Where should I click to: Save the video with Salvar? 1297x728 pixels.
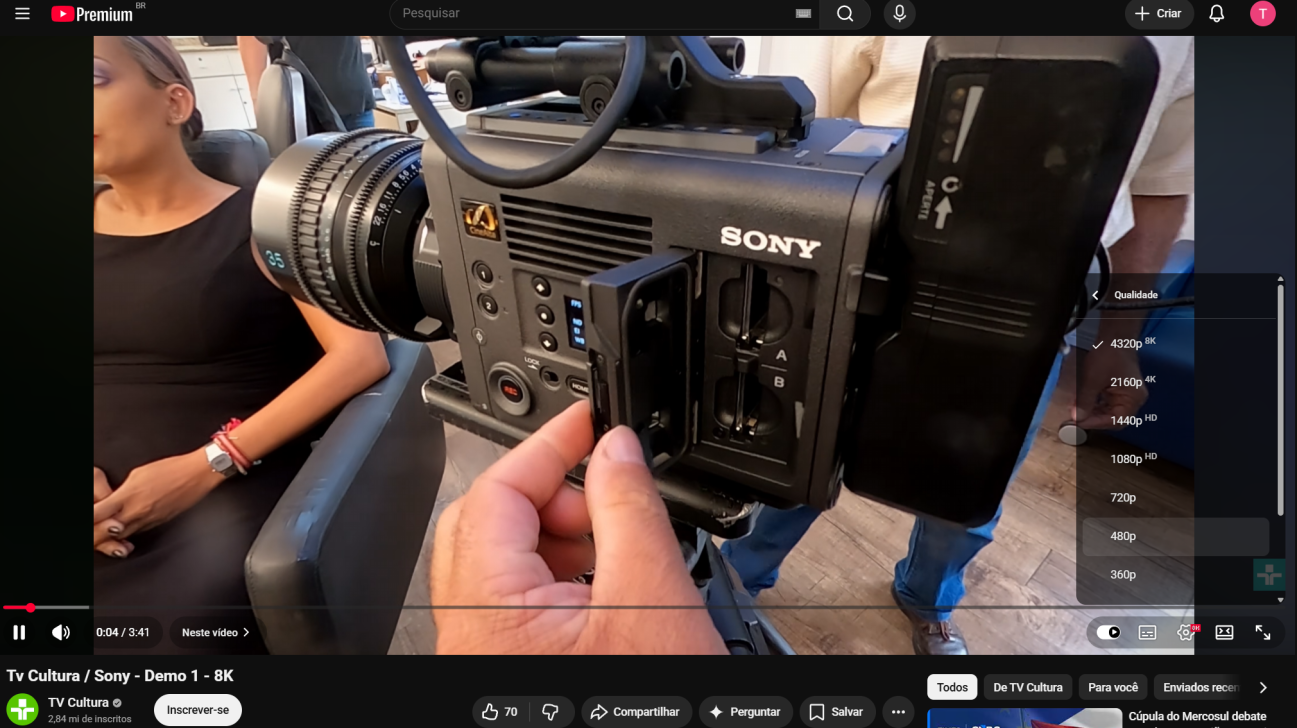coord(836,712)
